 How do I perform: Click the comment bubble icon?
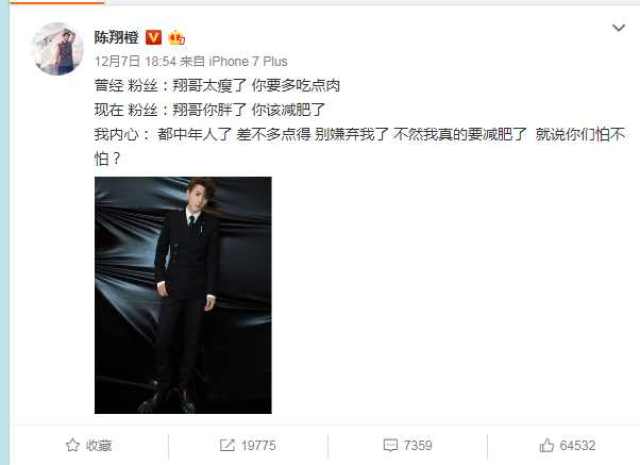click(x=390, y=445)
